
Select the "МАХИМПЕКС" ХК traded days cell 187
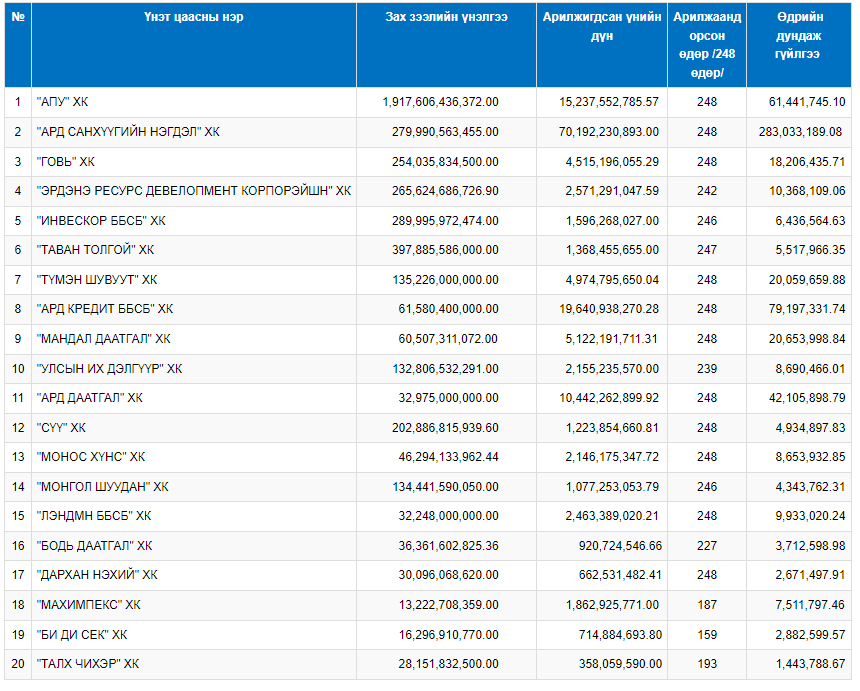click(707, 605)
